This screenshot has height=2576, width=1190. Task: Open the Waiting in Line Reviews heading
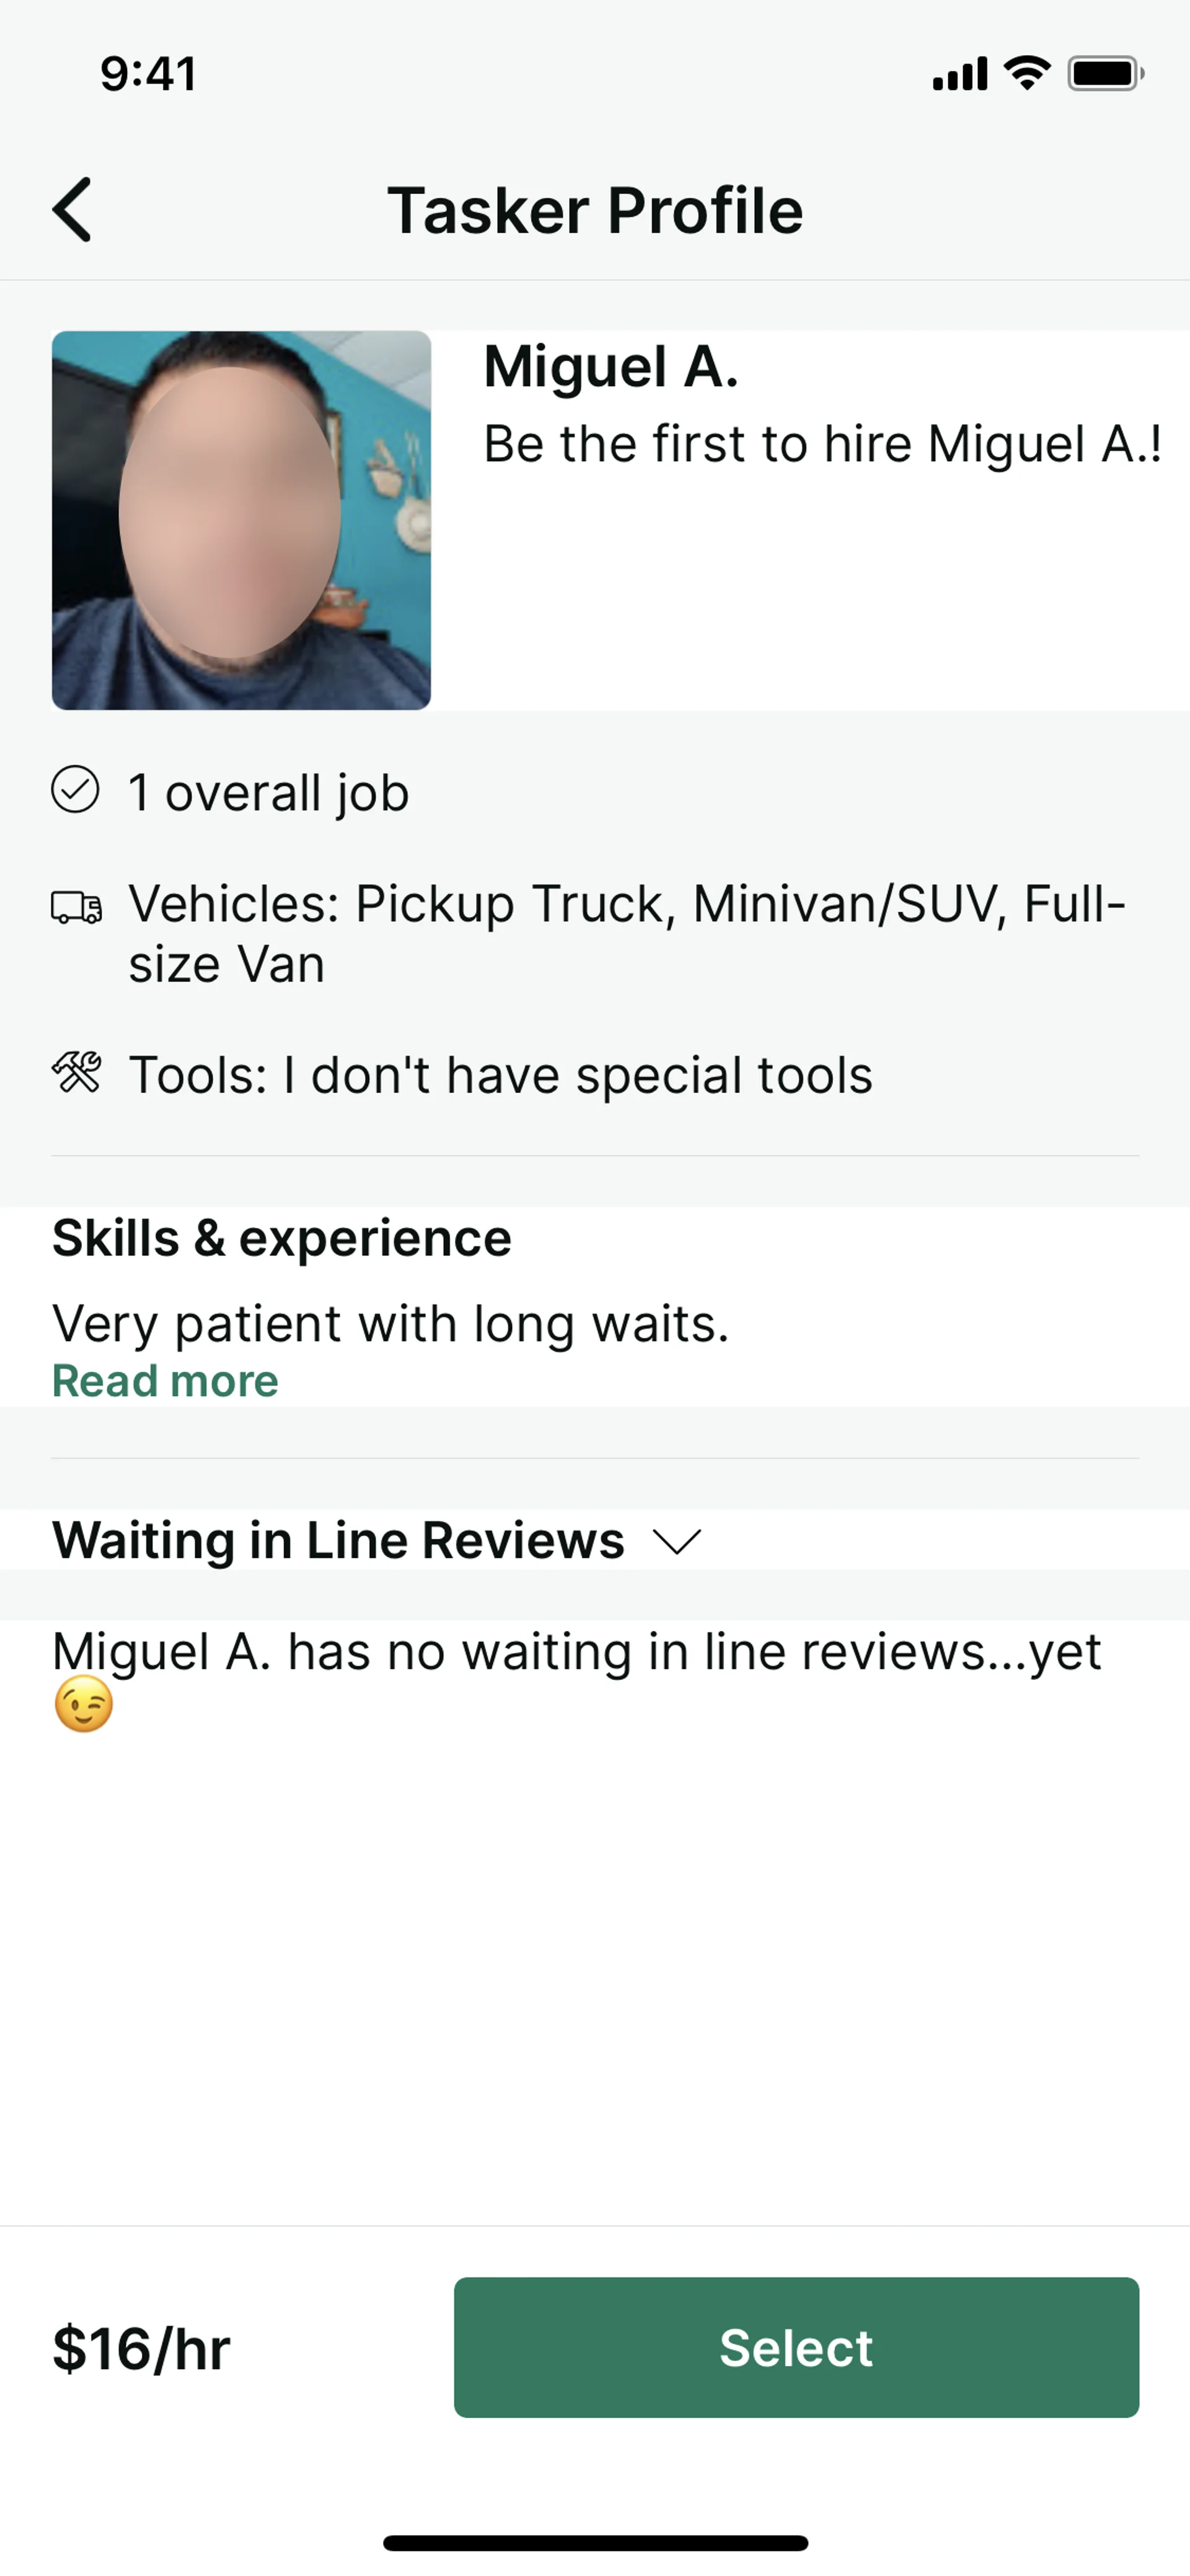tap(338, 1540)
